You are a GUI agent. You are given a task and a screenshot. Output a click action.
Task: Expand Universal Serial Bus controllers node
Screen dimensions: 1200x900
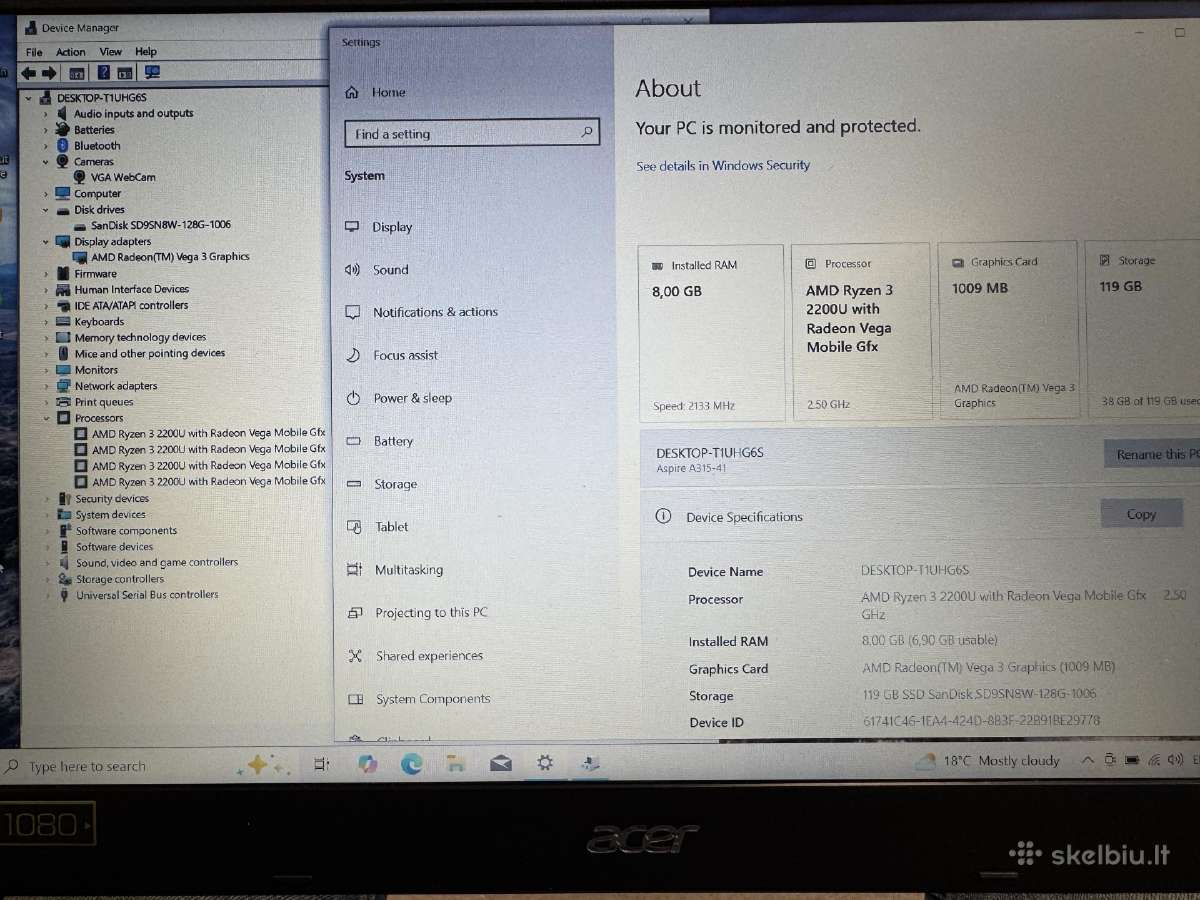[47, 595]
